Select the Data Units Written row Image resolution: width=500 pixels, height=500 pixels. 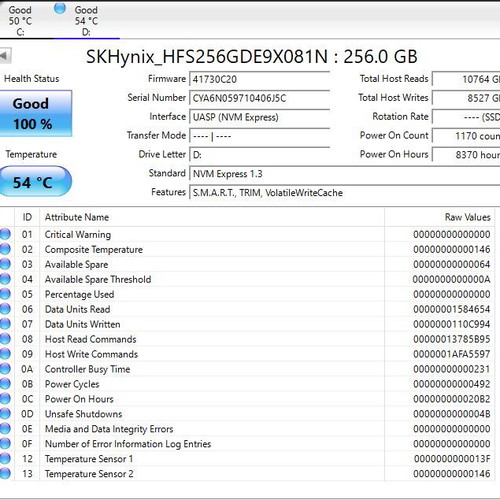[x=247, y=324]
